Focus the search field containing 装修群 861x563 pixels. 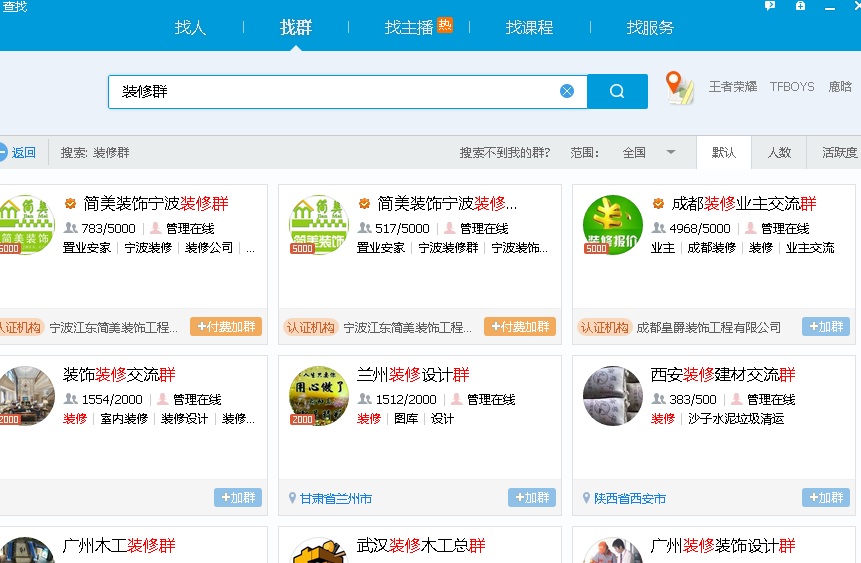(330, 91)
